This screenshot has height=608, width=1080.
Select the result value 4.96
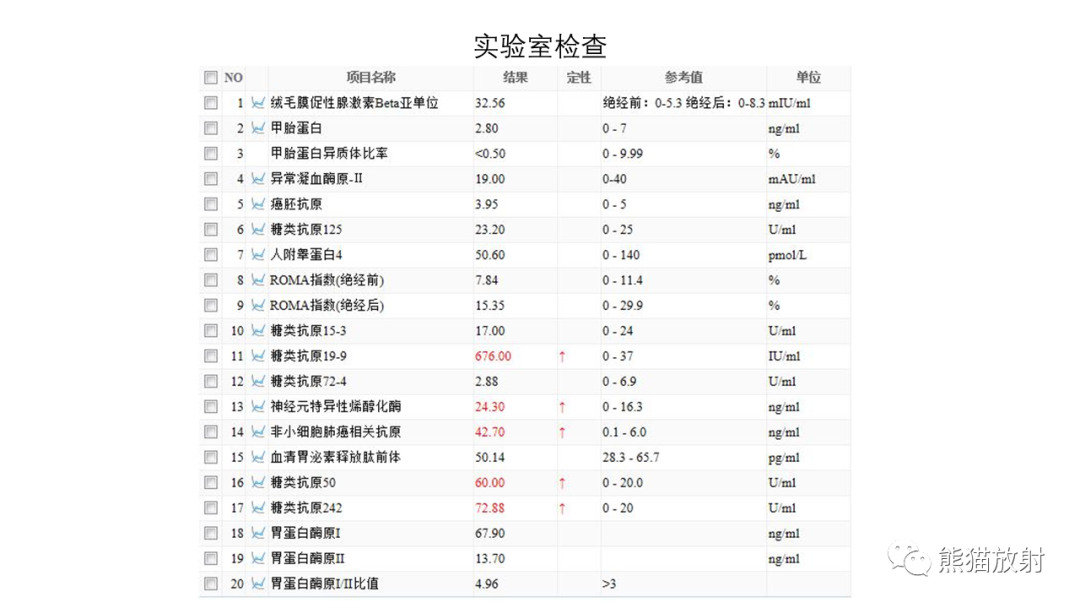click(486, 584)
